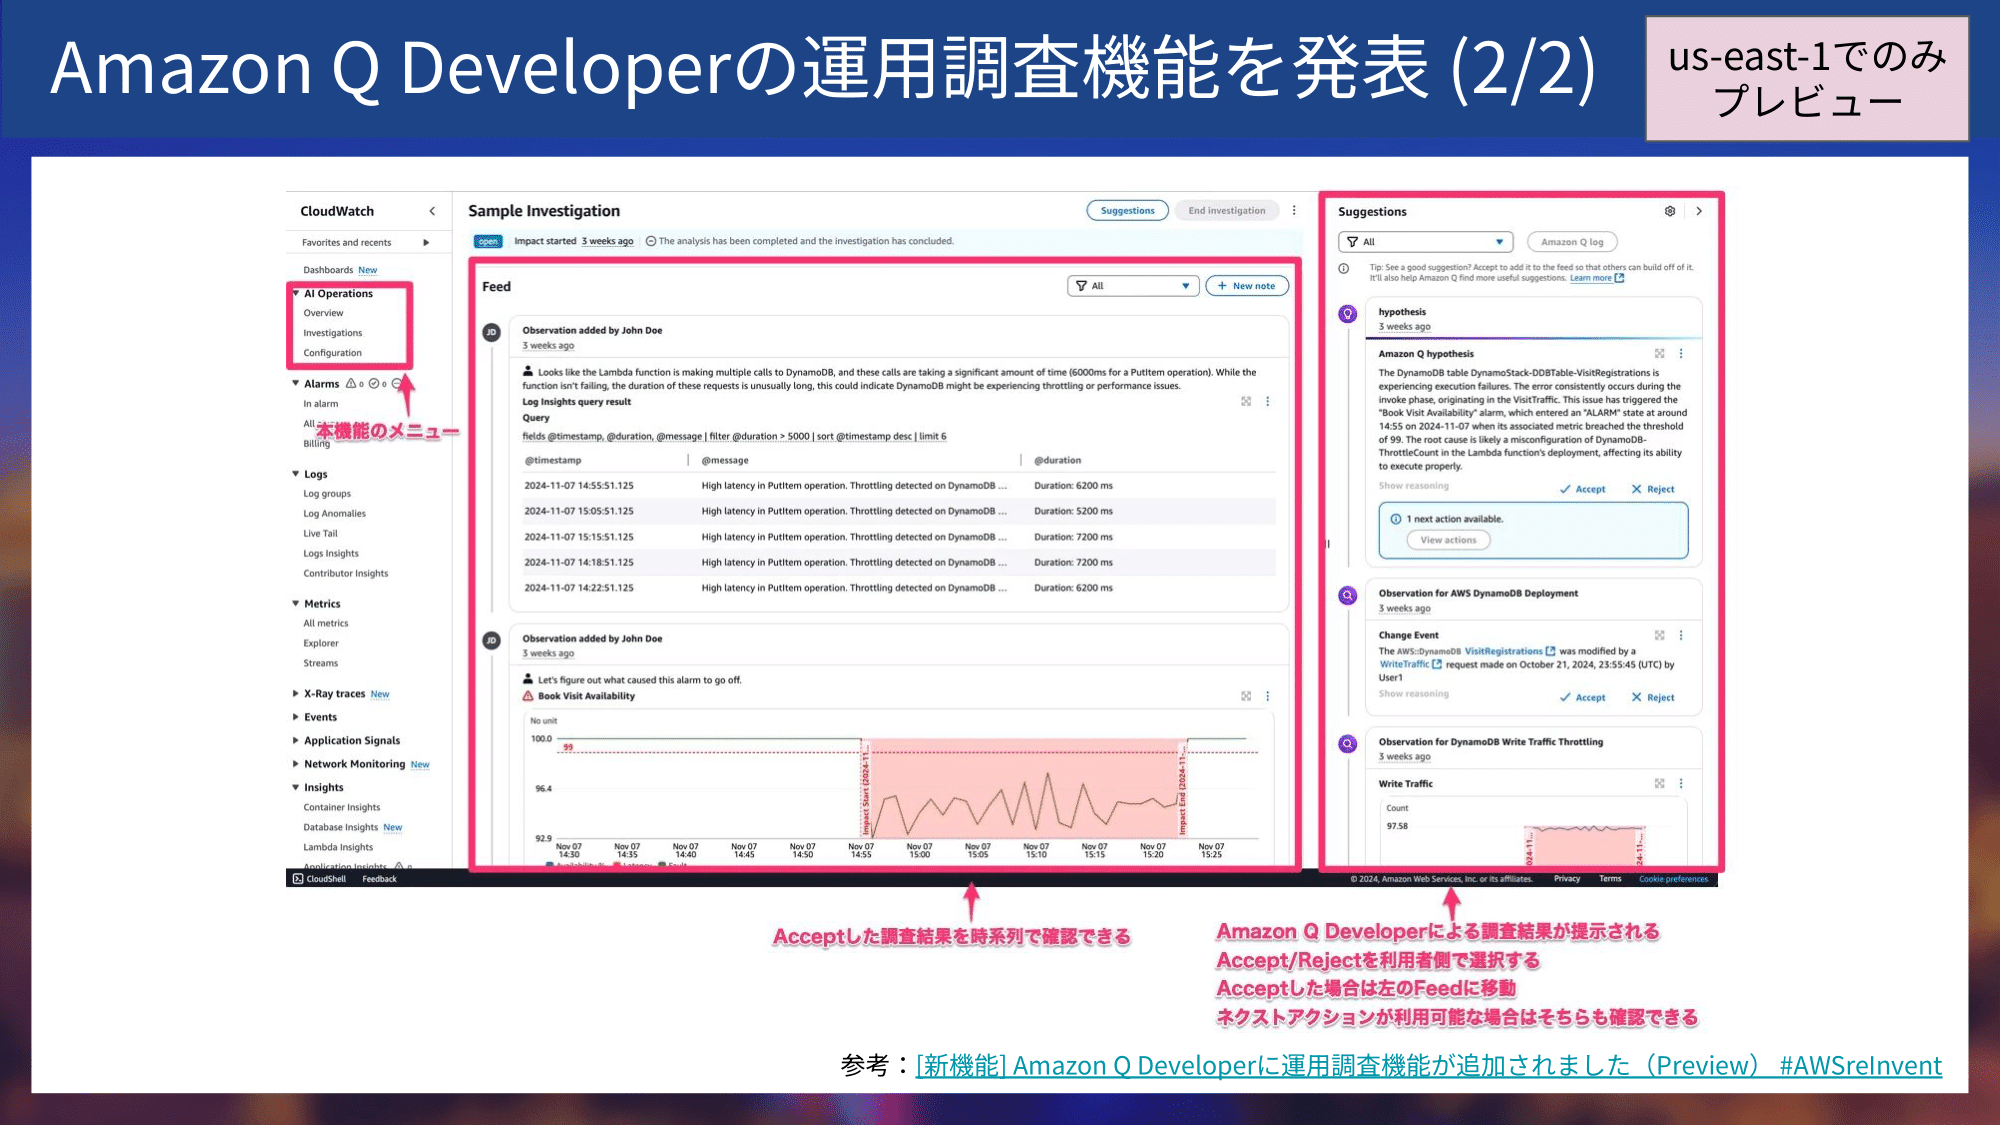Viewport: 2000px width, 1125px height.
Task: Open Book Visit Availability kebab menu
Action: click(1268, 696)
